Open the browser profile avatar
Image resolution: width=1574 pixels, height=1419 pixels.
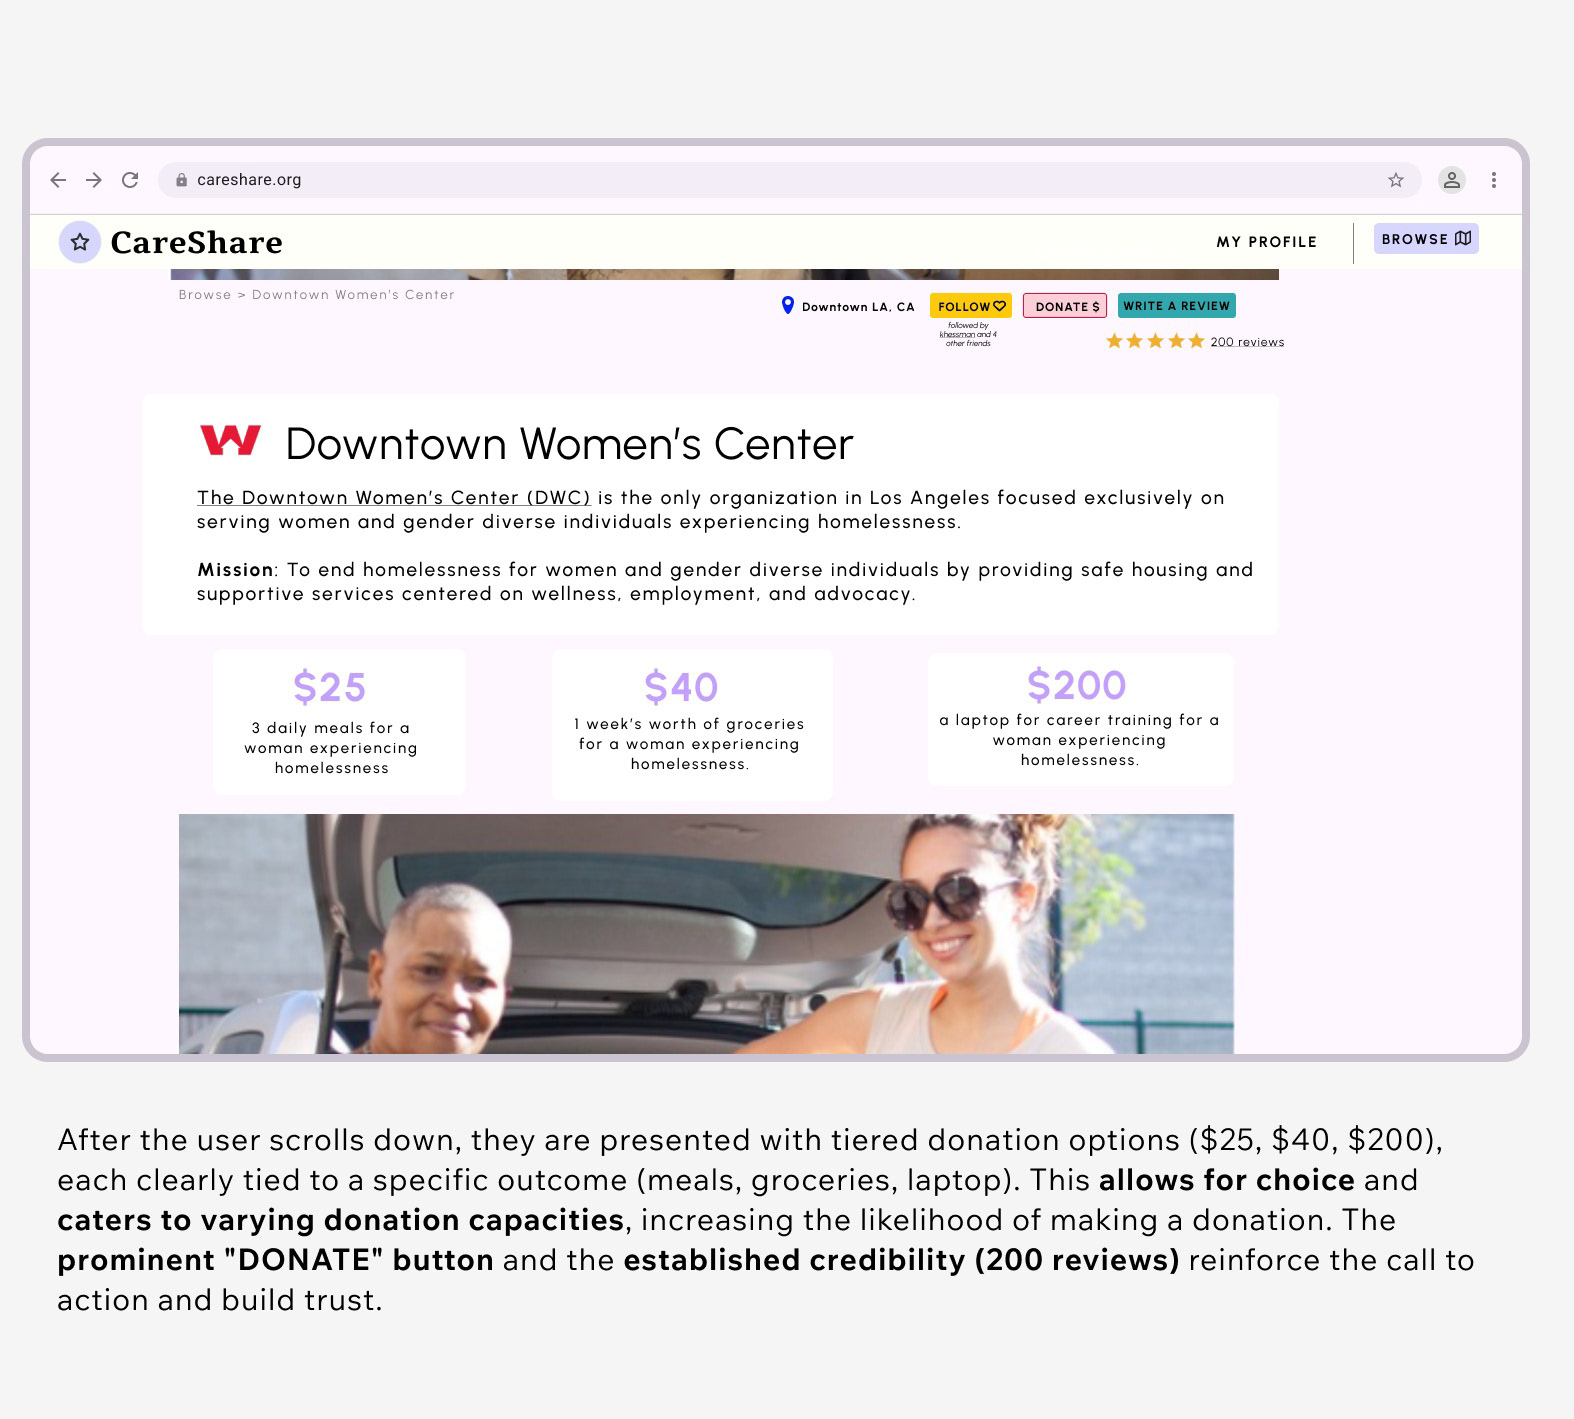[1451, 180]
